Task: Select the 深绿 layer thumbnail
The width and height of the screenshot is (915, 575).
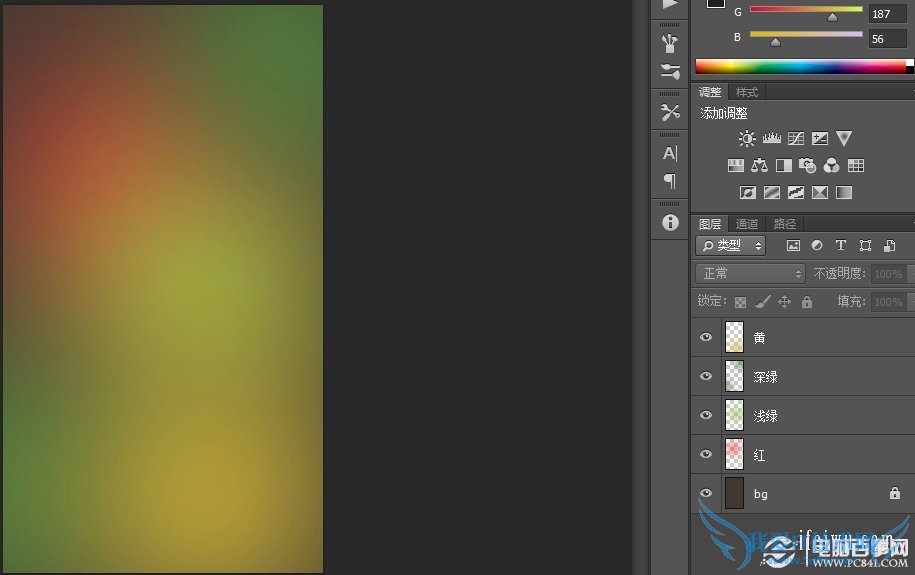Action: click(734, 376)
